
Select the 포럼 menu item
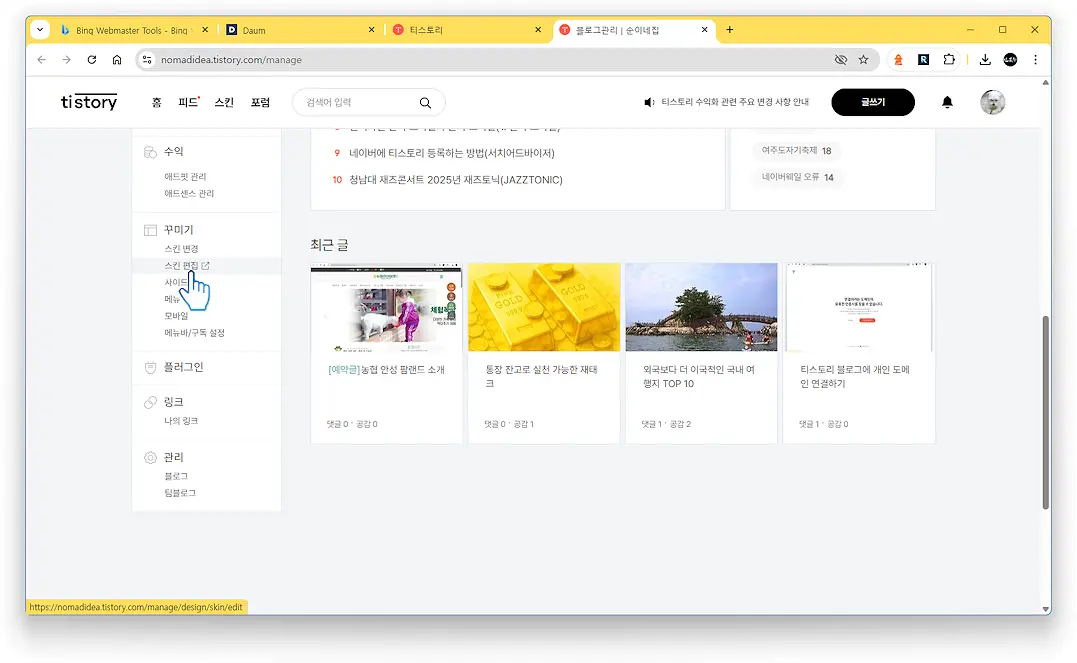pyautogui.click(x=261, y=102)
